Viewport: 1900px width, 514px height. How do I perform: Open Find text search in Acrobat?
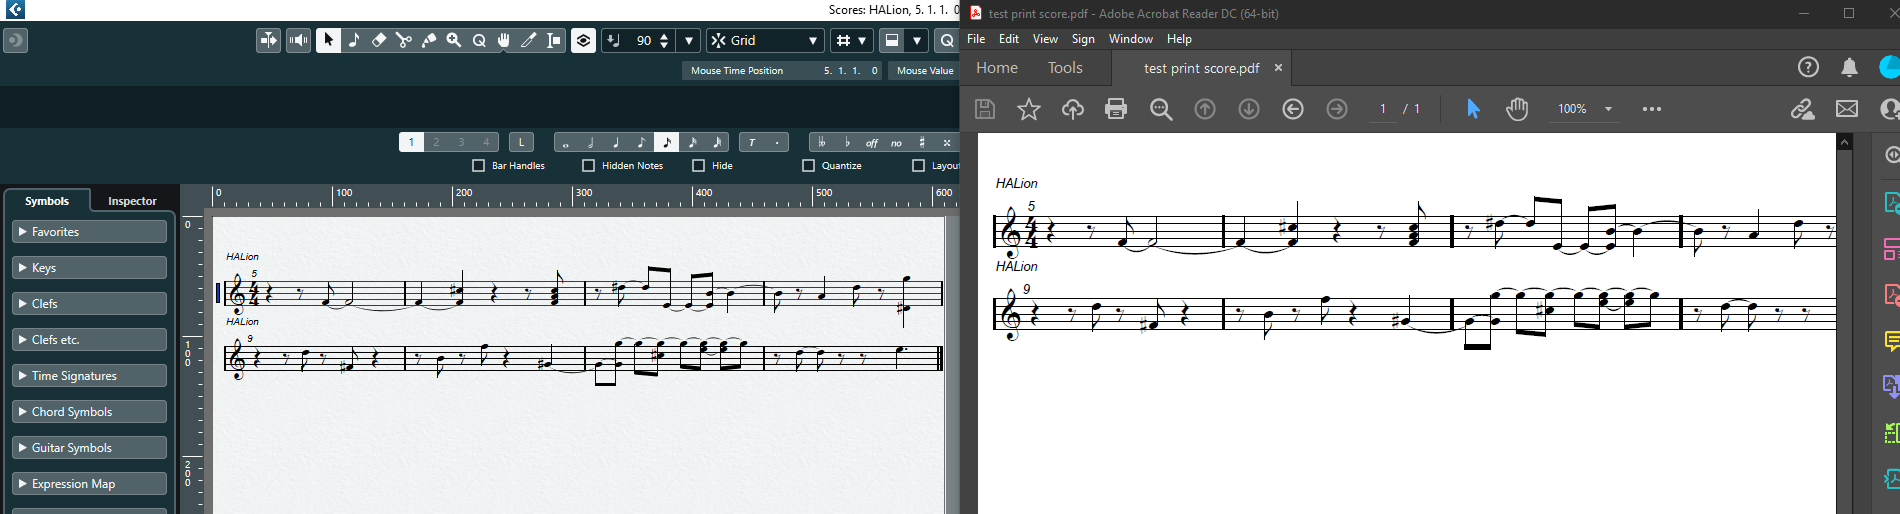click(x=1161, y=109)
